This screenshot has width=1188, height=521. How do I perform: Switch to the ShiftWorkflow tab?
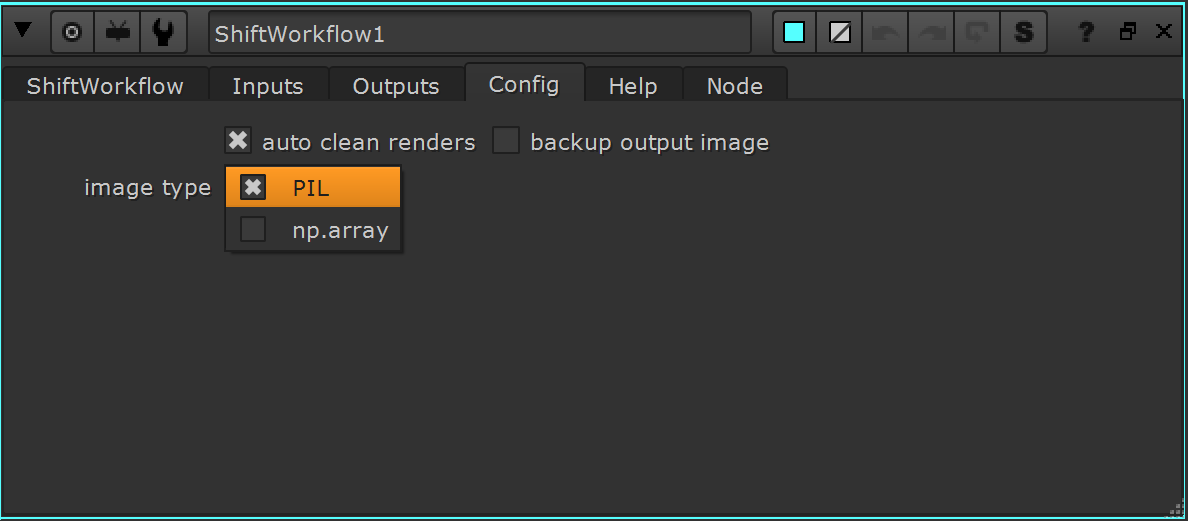(x=105, y=86)
